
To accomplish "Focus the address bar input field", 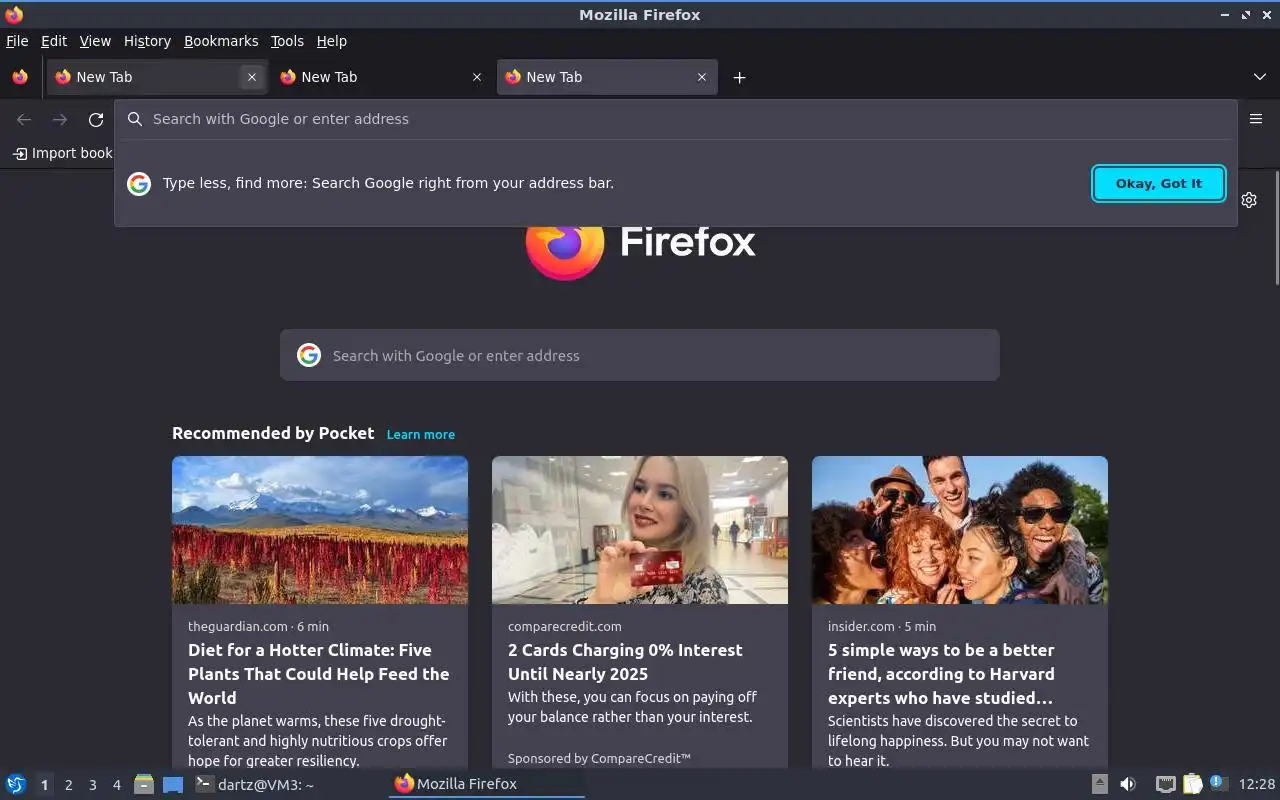I will (x=676, y=119).
